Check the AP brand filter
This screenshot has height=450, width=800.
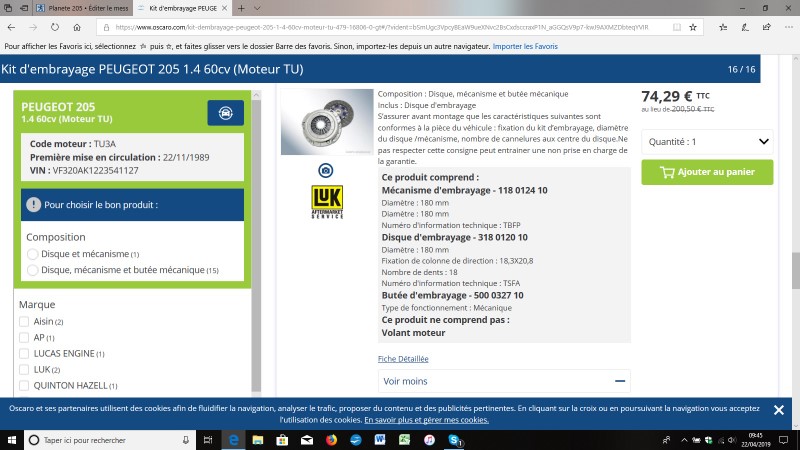[x=24, y=338]
